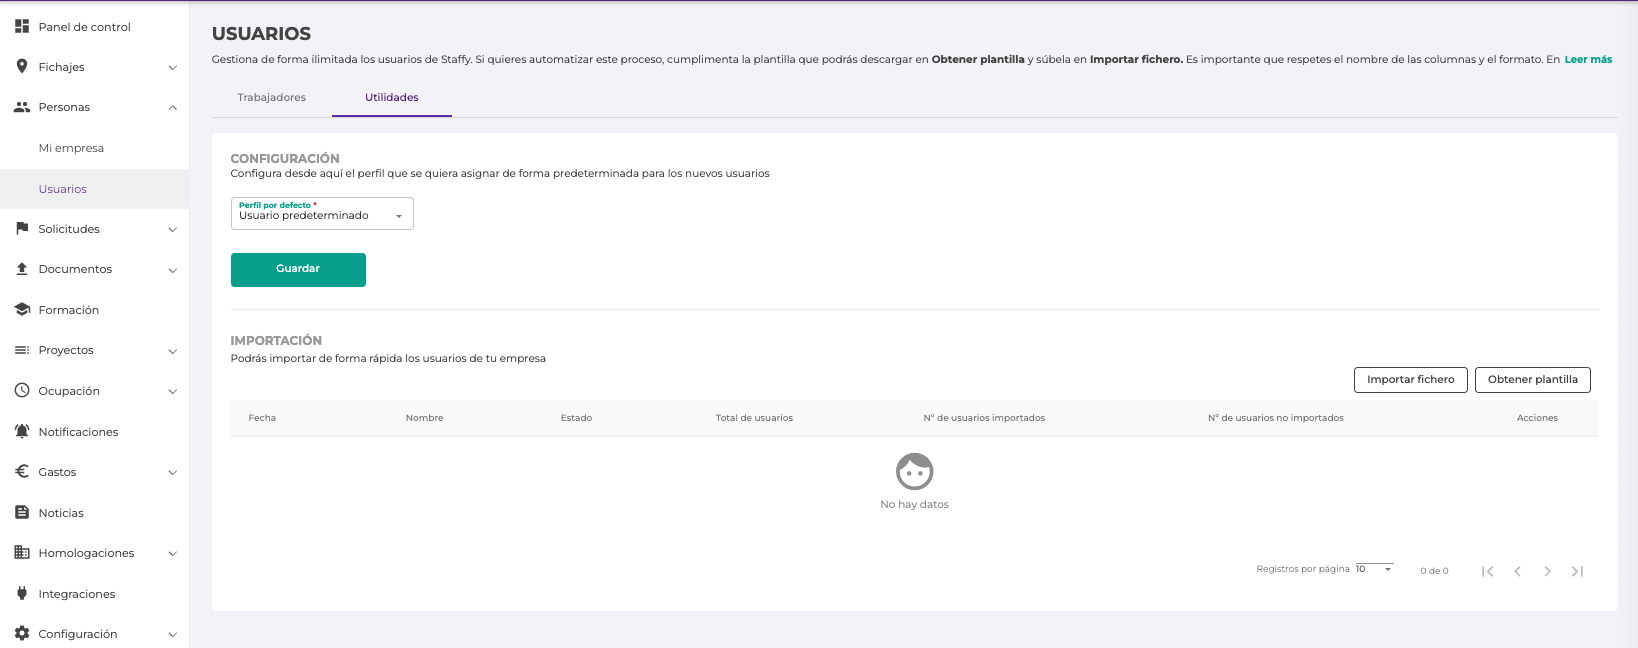Click the Notificaciones bell icon
This screenshot has width=1638, height=648.
click(x=22, y=431)
